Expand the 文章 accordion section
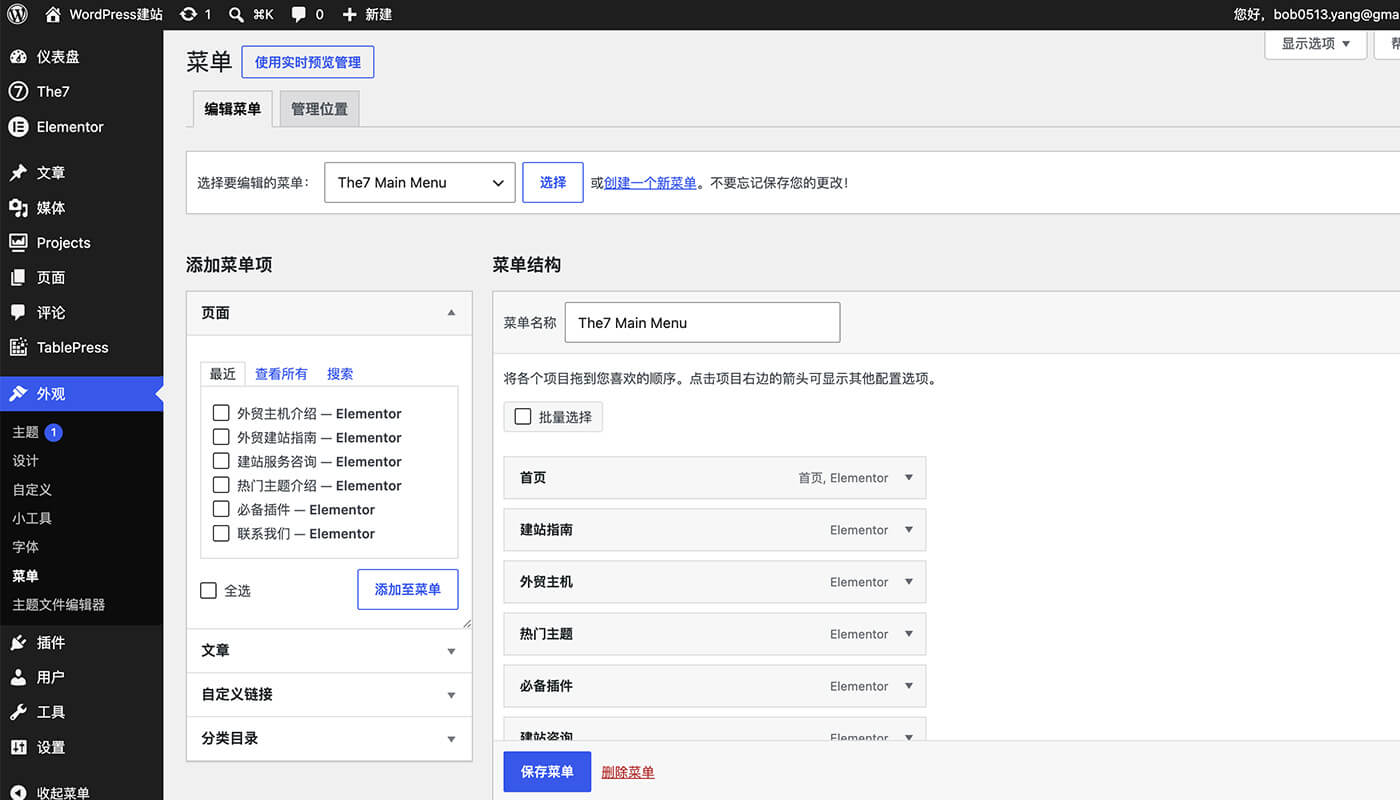 [329, 650]
